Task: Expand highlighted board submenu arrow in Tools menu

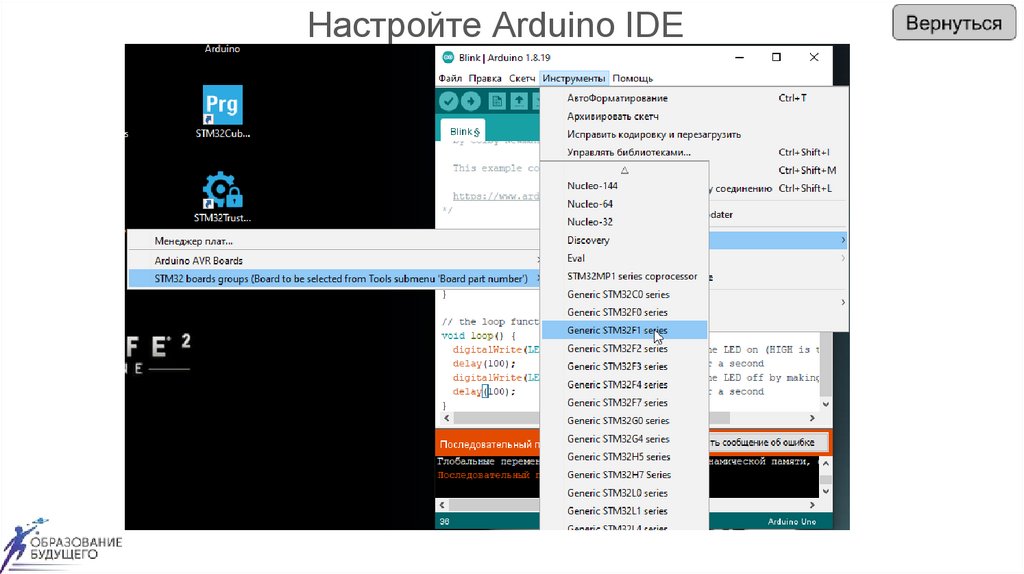Action: tap(843, 240)
